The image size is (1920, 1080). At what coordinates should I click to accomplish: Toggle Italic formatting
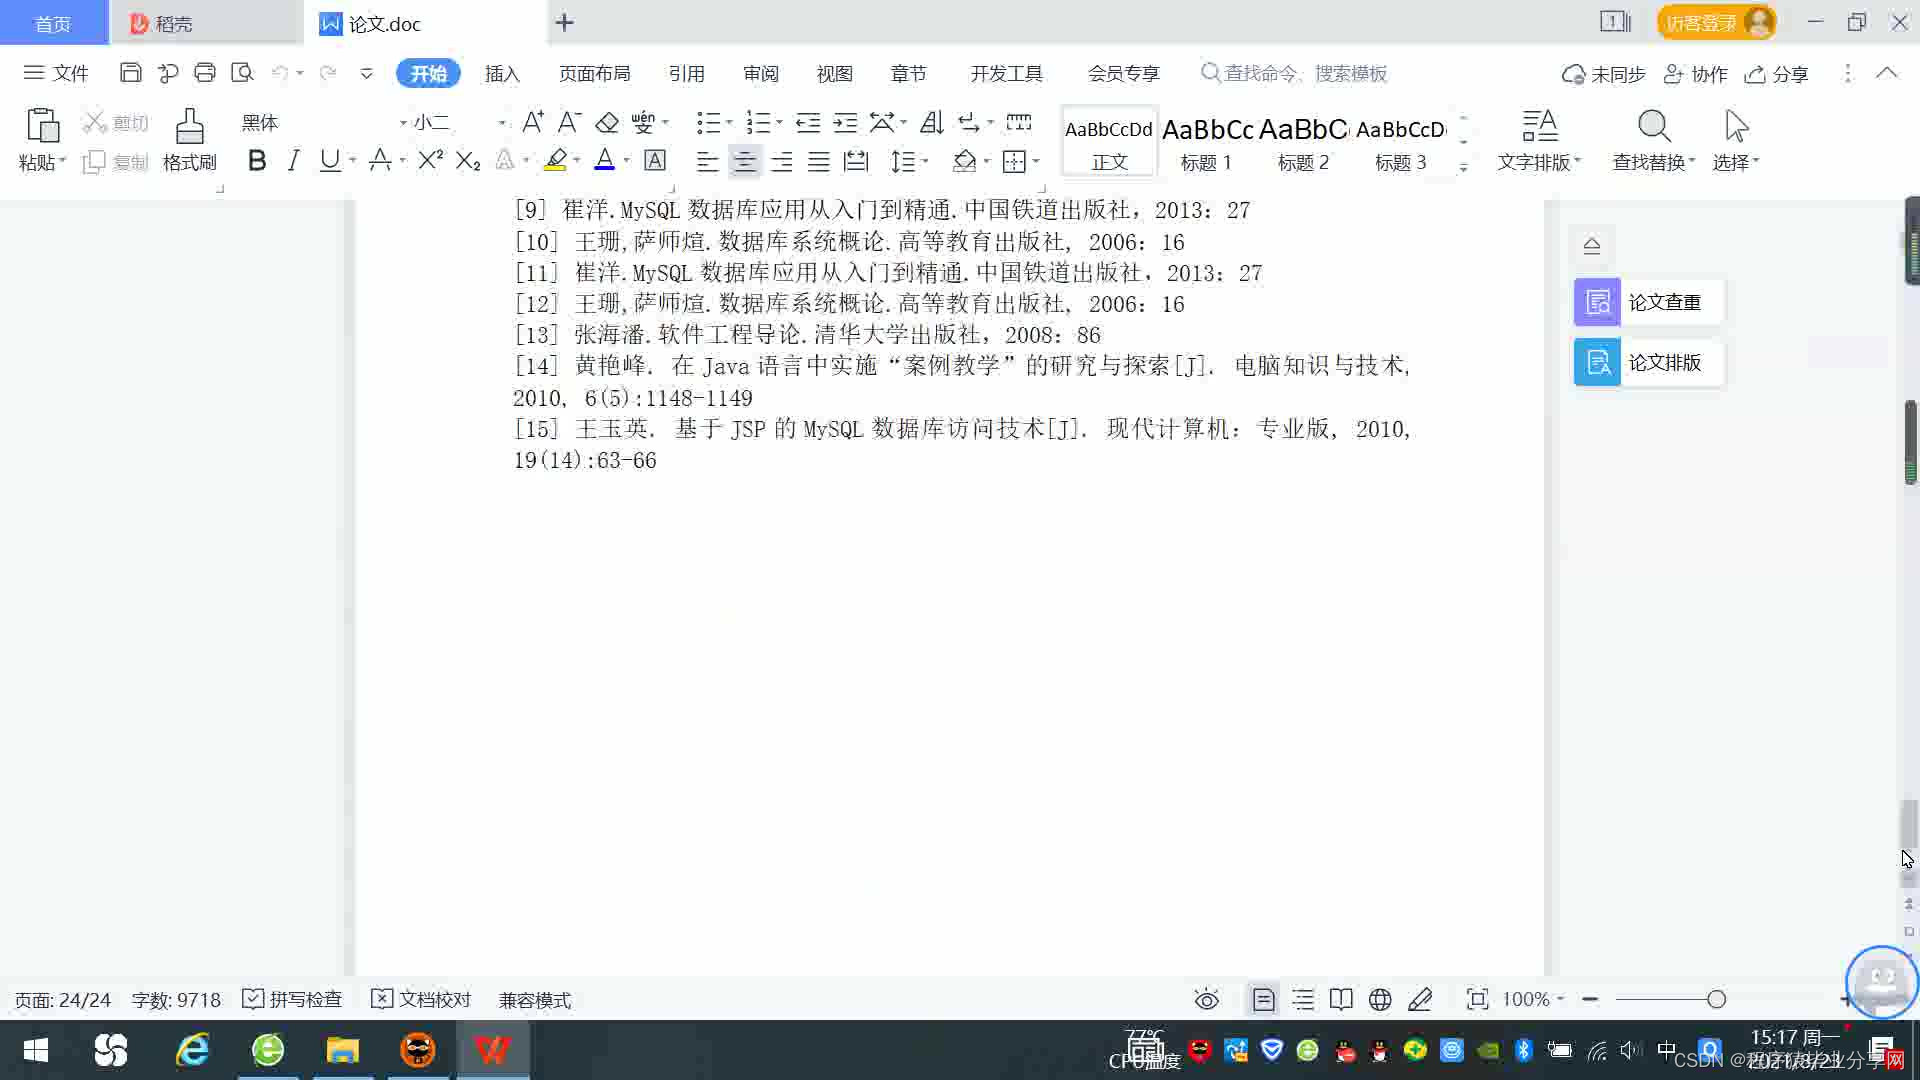click(293, 161)
